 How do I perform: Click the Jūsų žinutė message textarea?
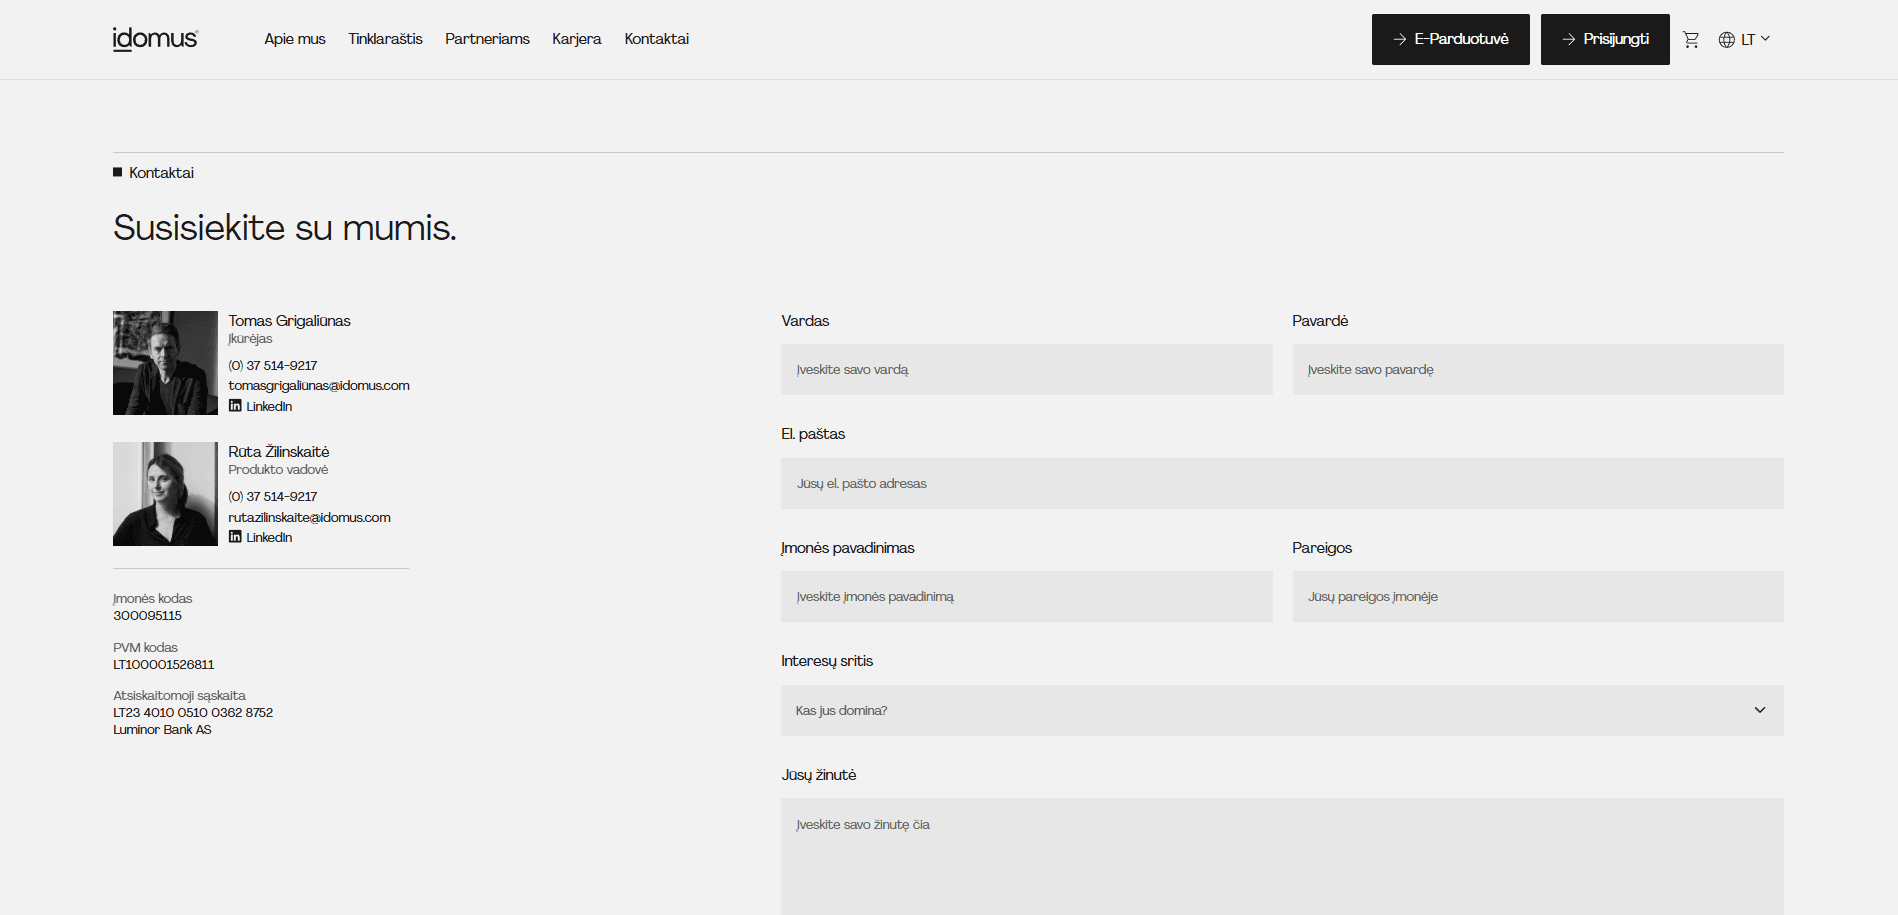1281,855
